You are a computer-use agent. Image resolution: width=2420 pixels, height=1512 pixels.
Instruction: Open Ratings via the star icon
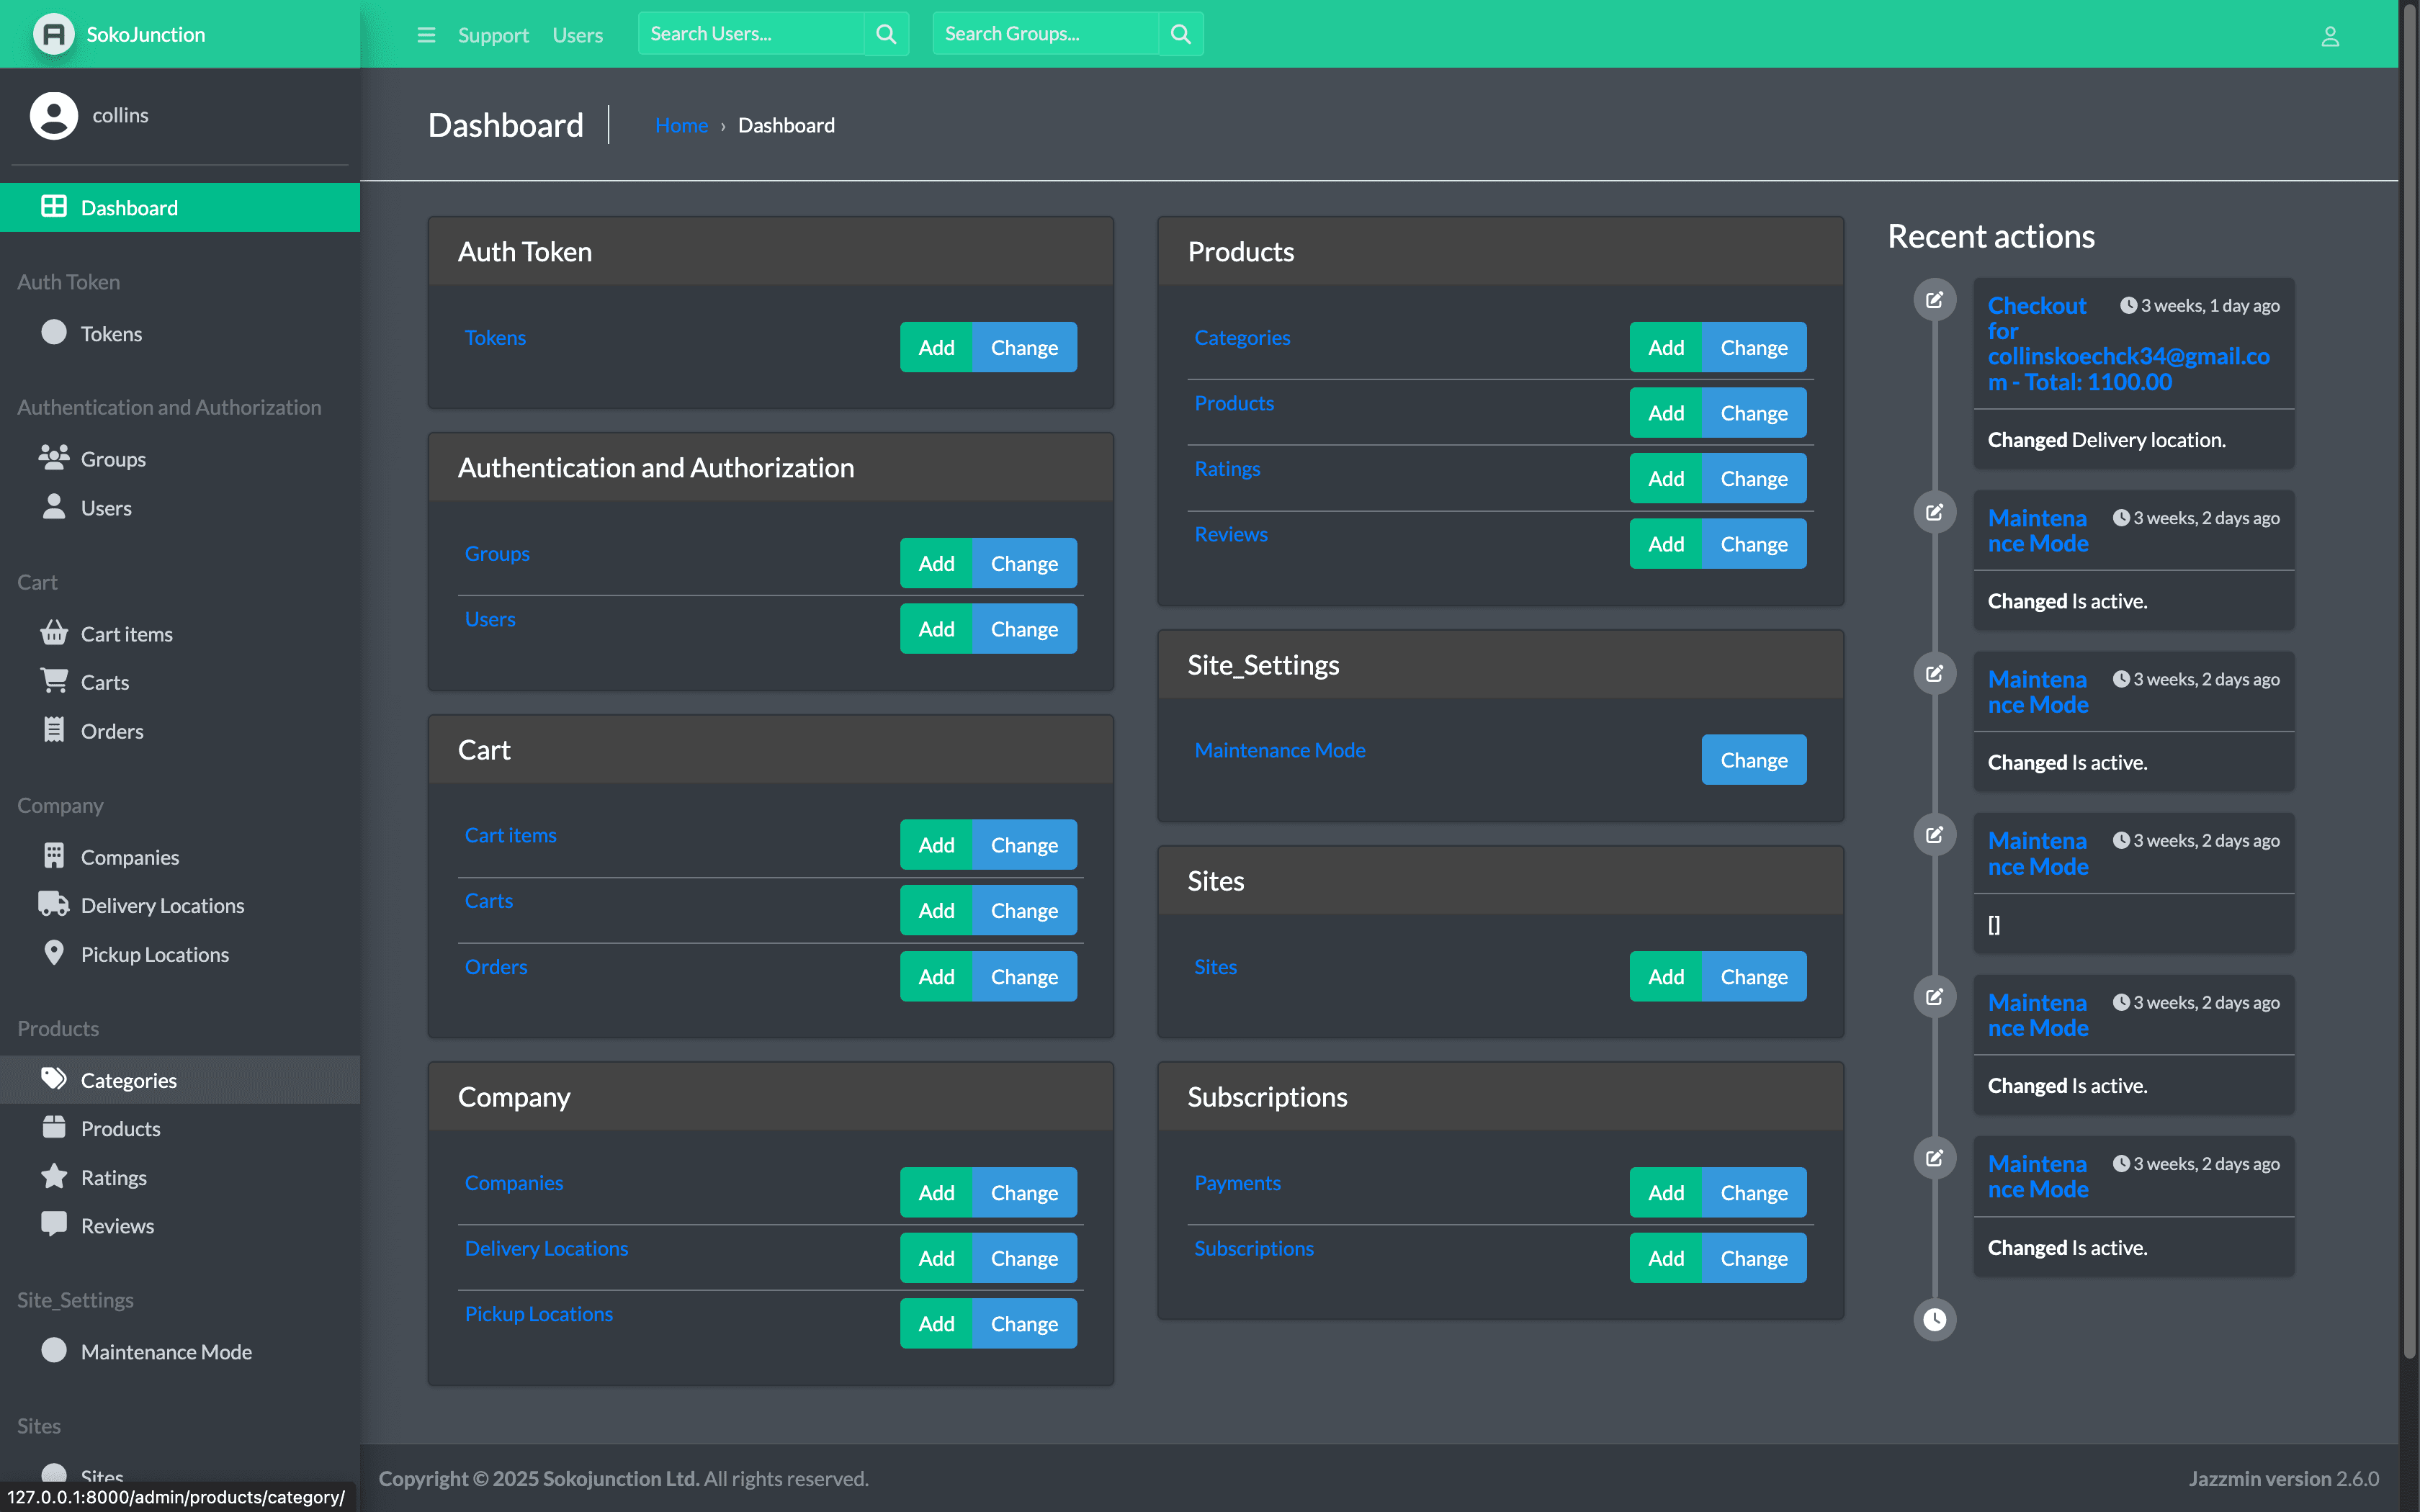[x=53, y=1176]
